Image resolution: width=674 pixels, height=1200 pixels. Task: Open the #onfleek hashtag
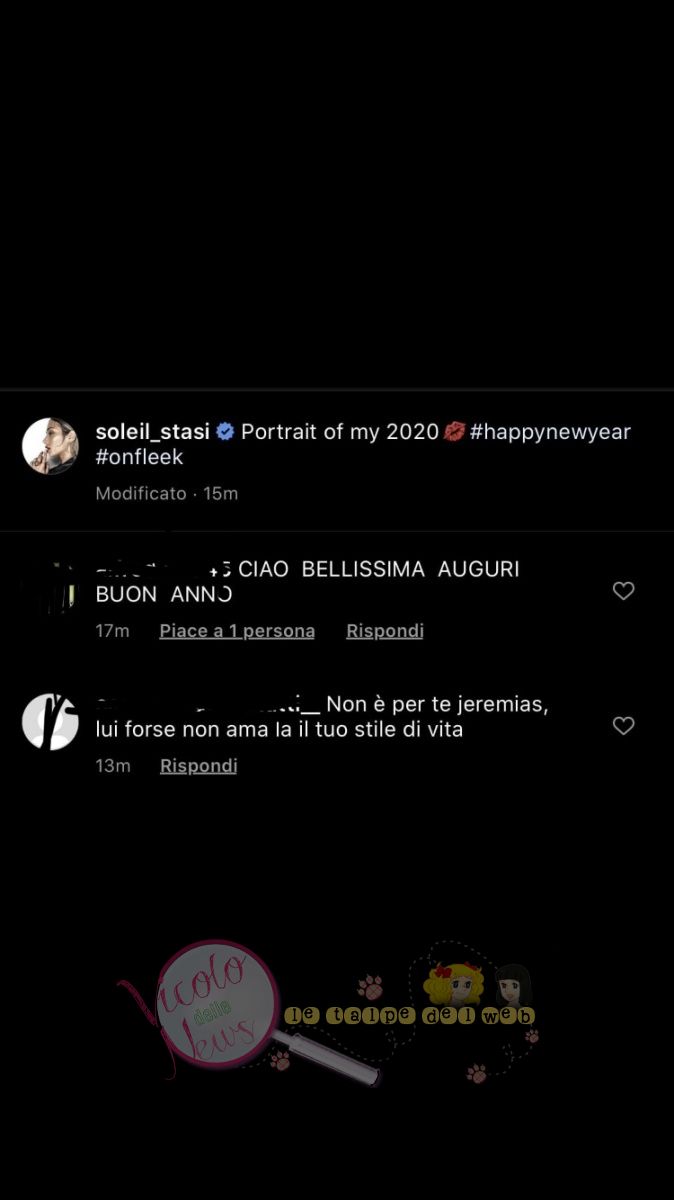139,457
